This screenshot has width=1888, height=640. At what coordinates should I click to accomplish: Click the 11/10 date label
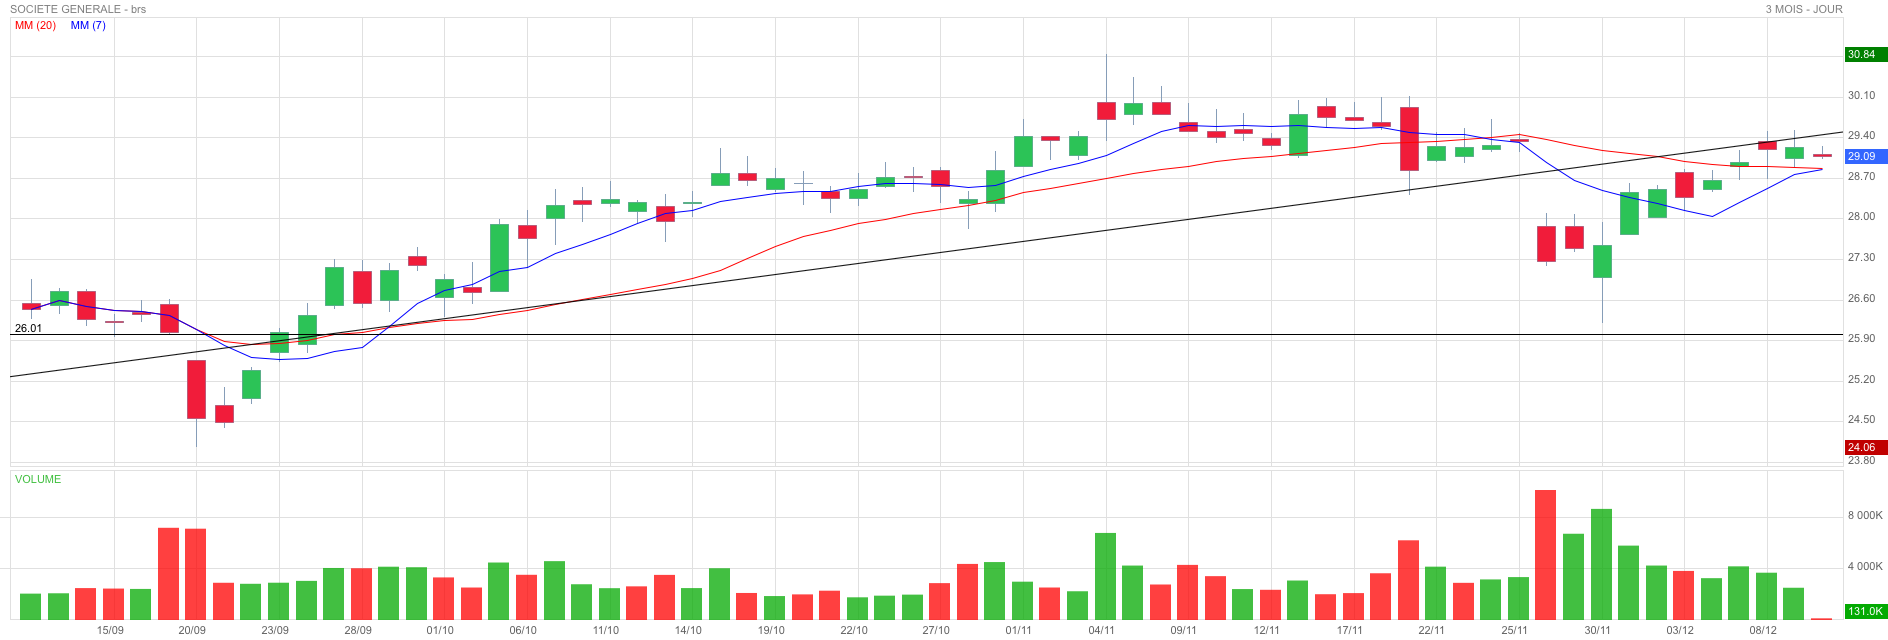pyautogui.click(x=606, y=630)
